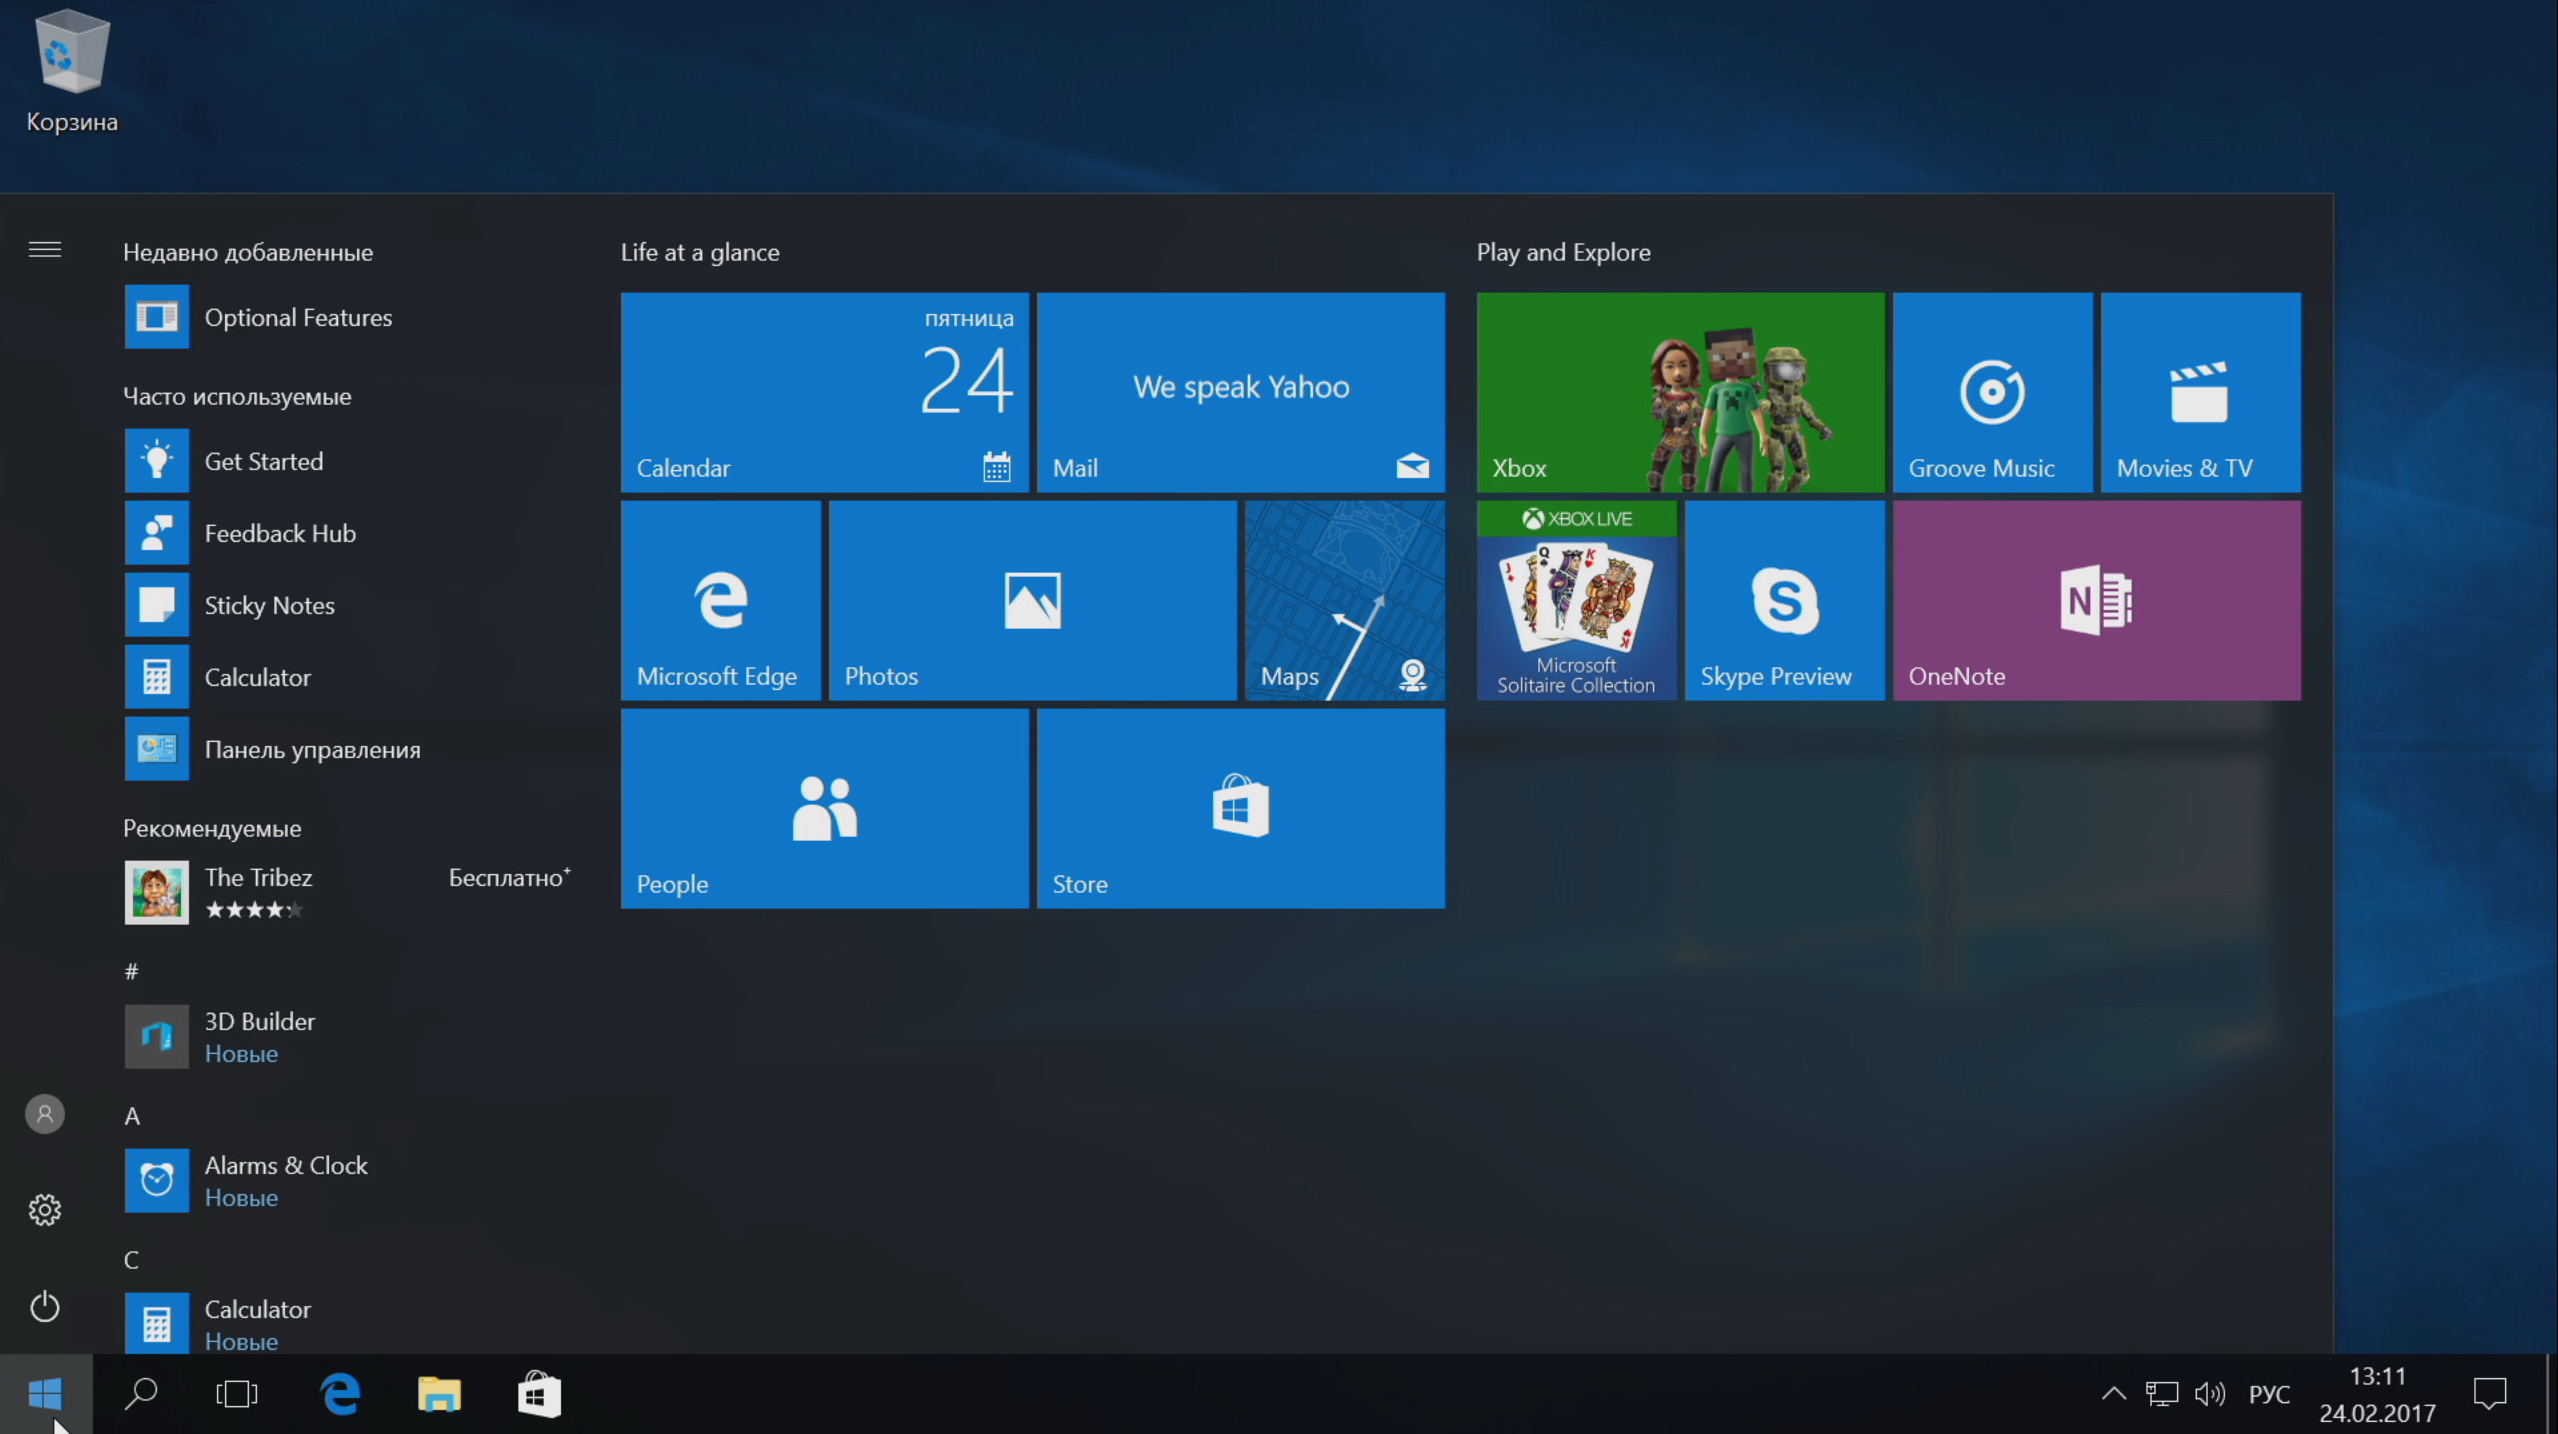Open Панель управления from the list
Screen dimensions: 2558x1434
pyautogui.click(x=312, y=749)
